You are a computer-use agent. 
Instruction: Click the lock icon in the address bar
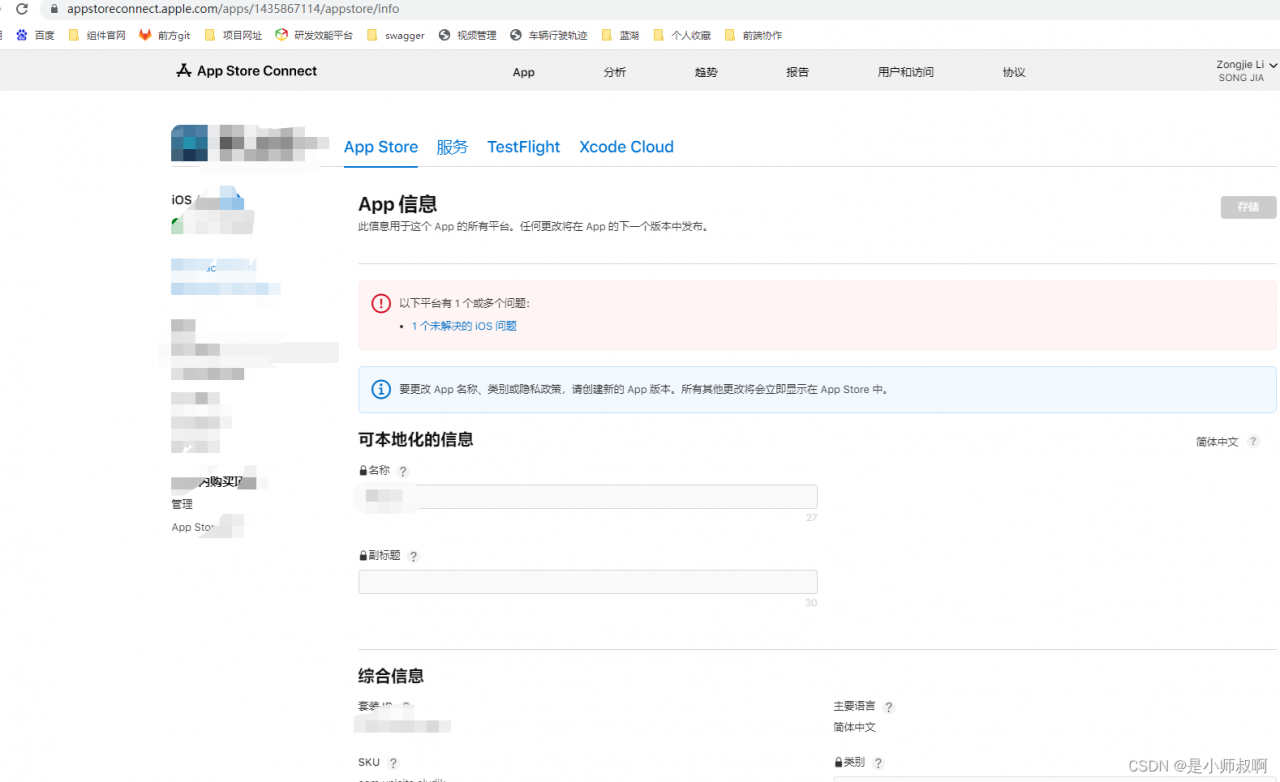(55, 8)
